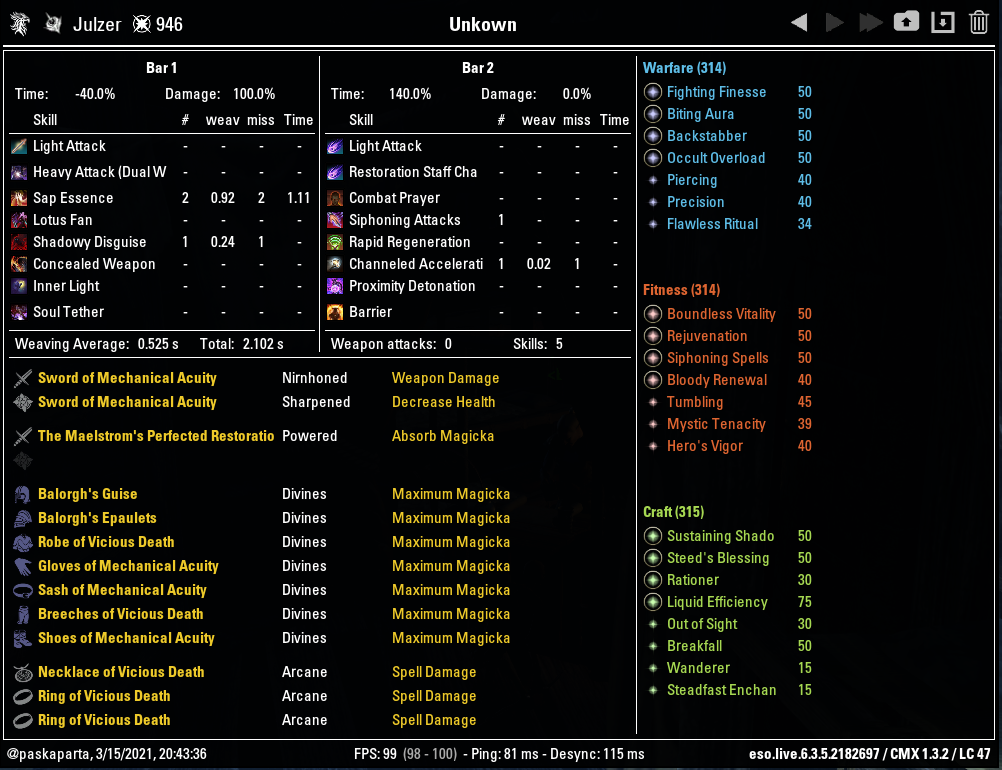Click the Bar 2 header
1002x770 pixels.
point(477,68)
